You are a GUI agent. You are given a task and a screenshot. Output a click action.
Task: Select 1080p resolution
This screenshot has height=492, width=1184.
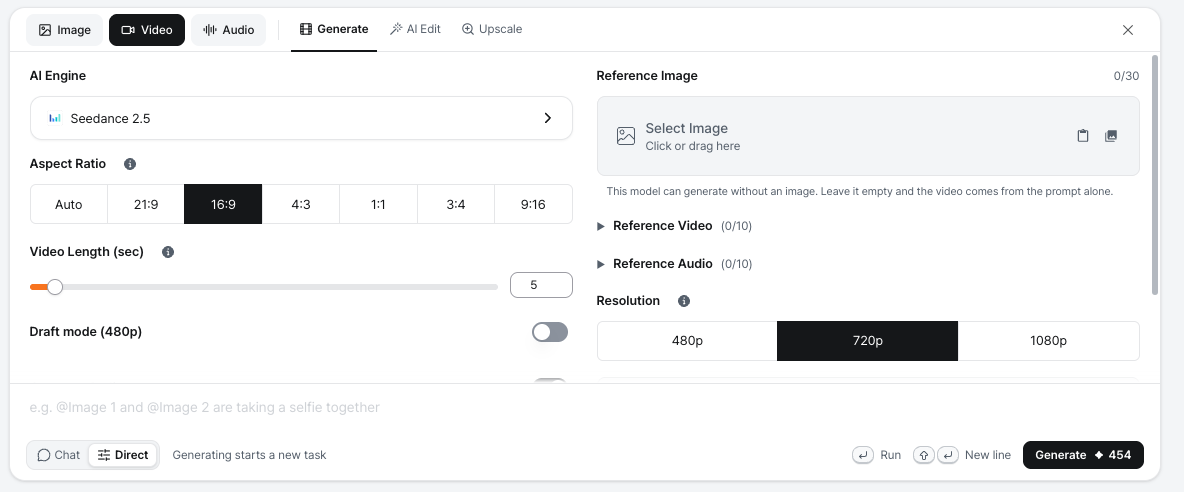[1048, 341]
